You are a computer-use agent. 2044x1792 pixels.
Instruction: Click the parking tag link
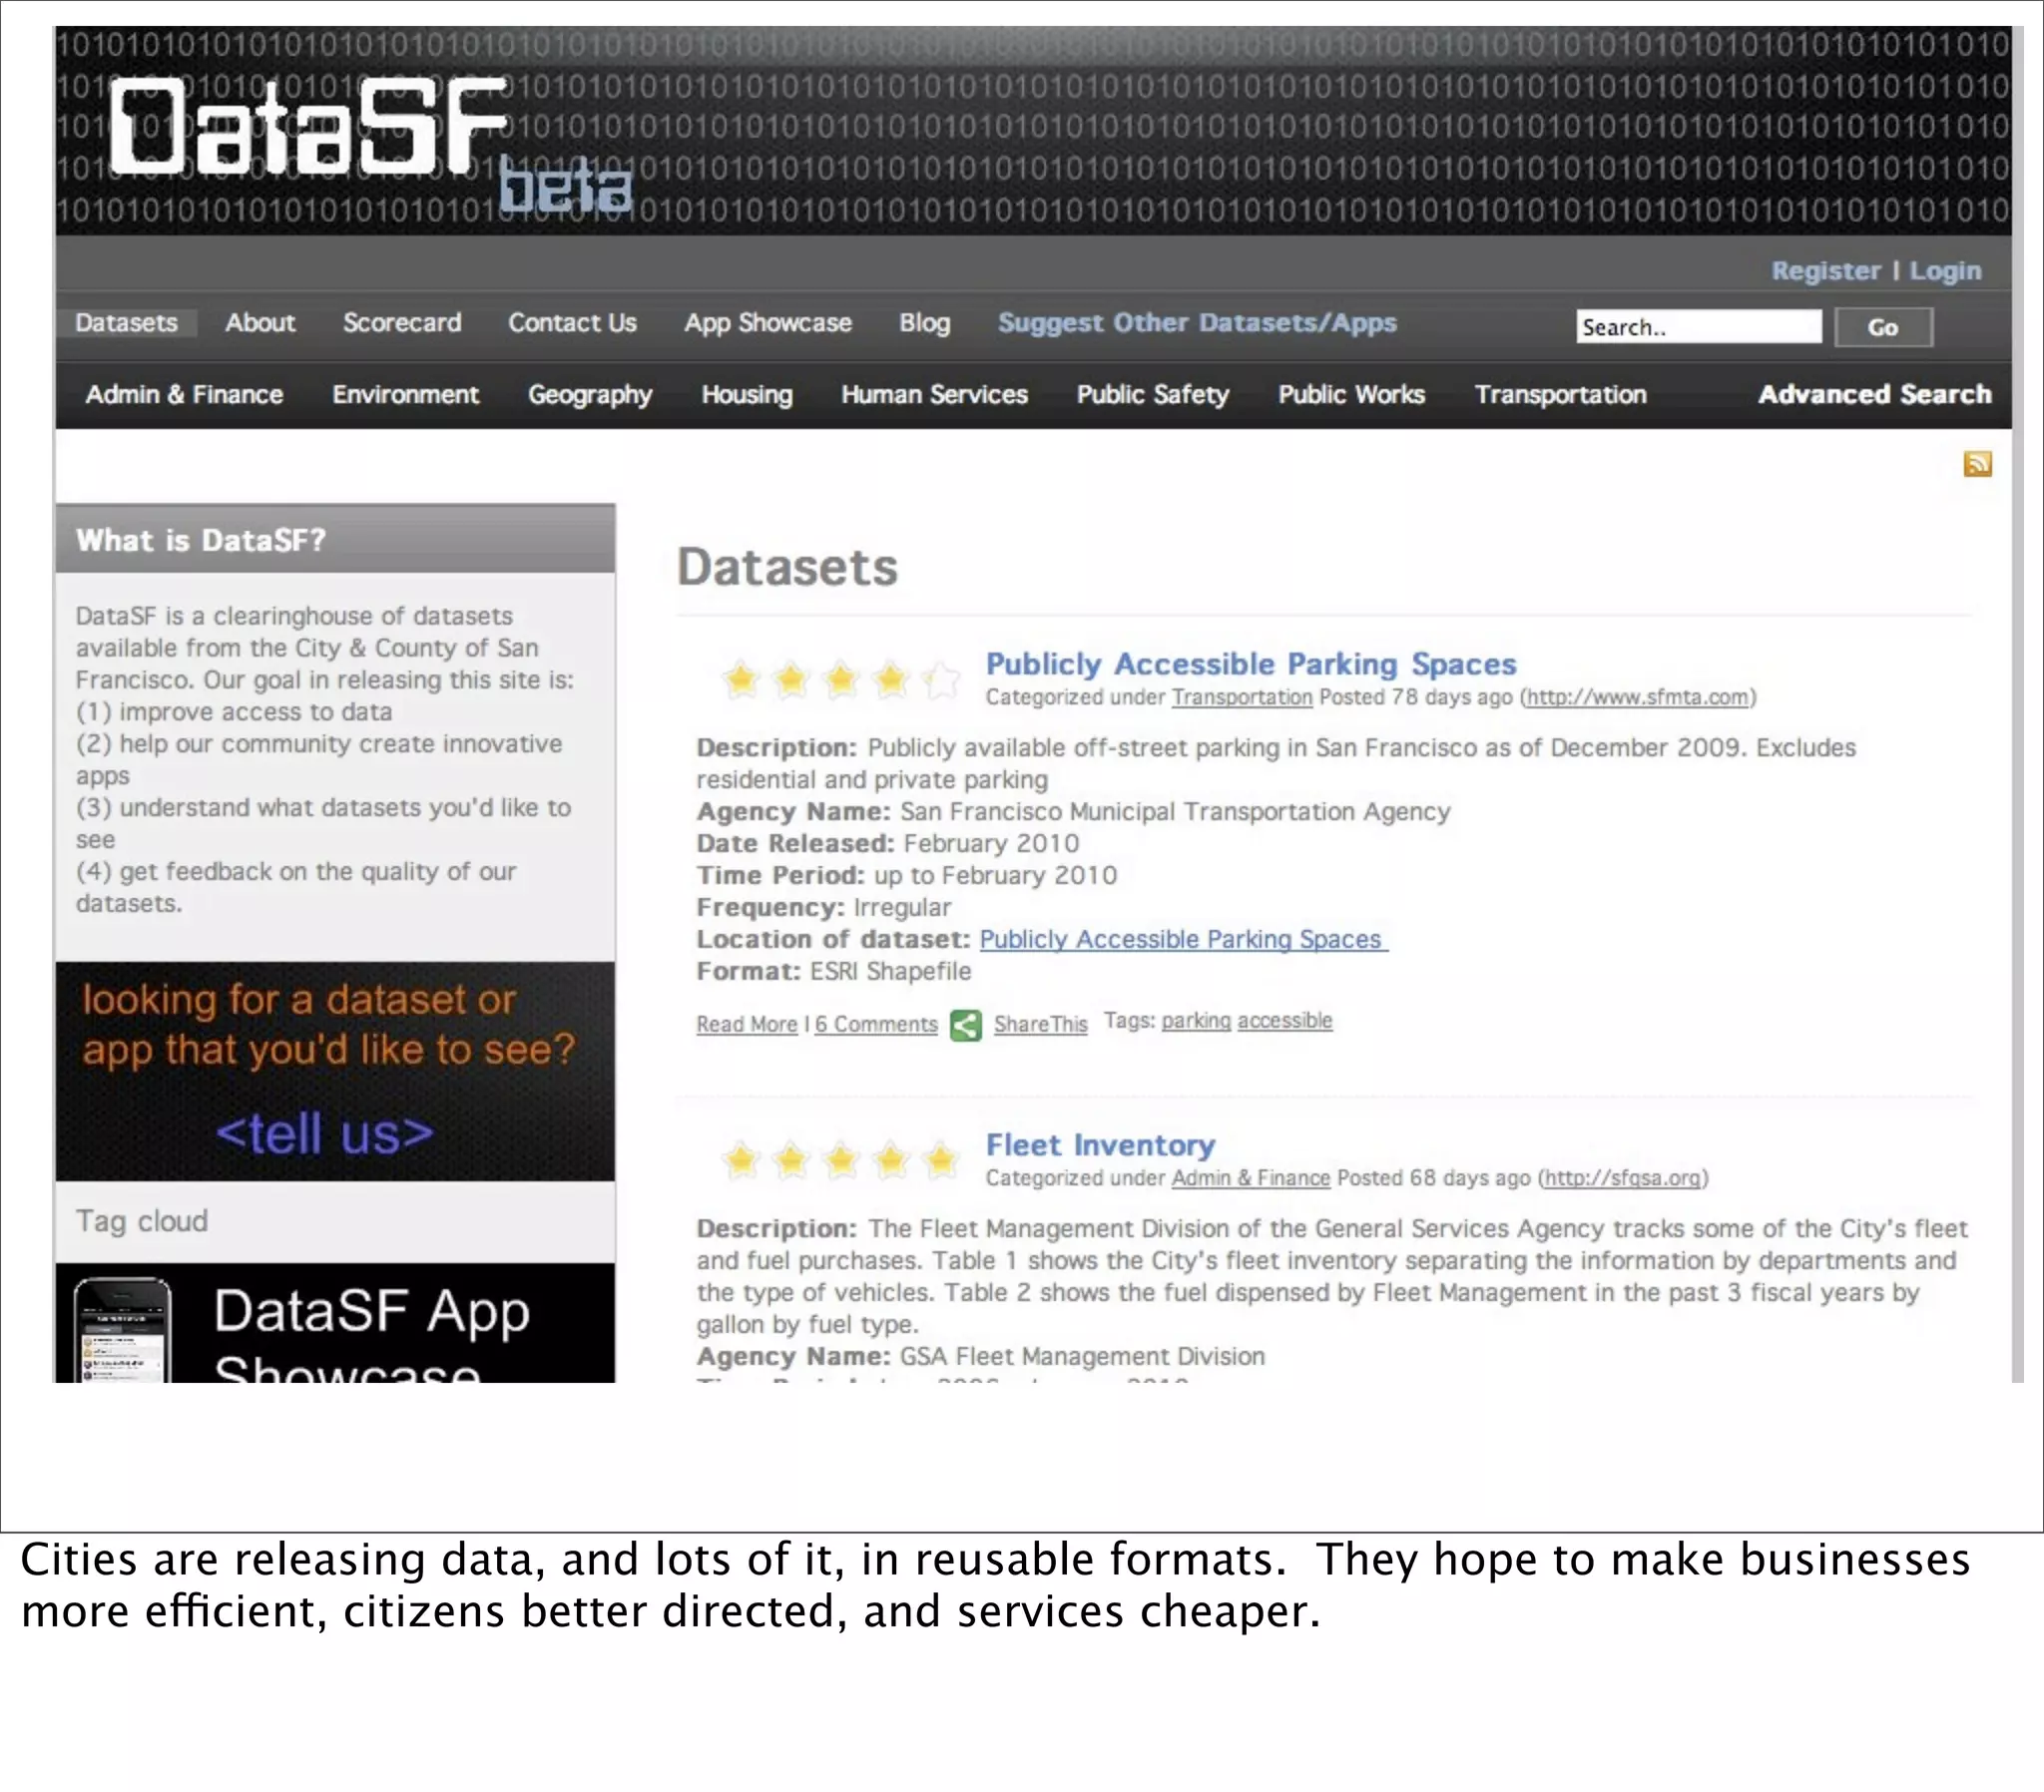pos(1195,1021)
